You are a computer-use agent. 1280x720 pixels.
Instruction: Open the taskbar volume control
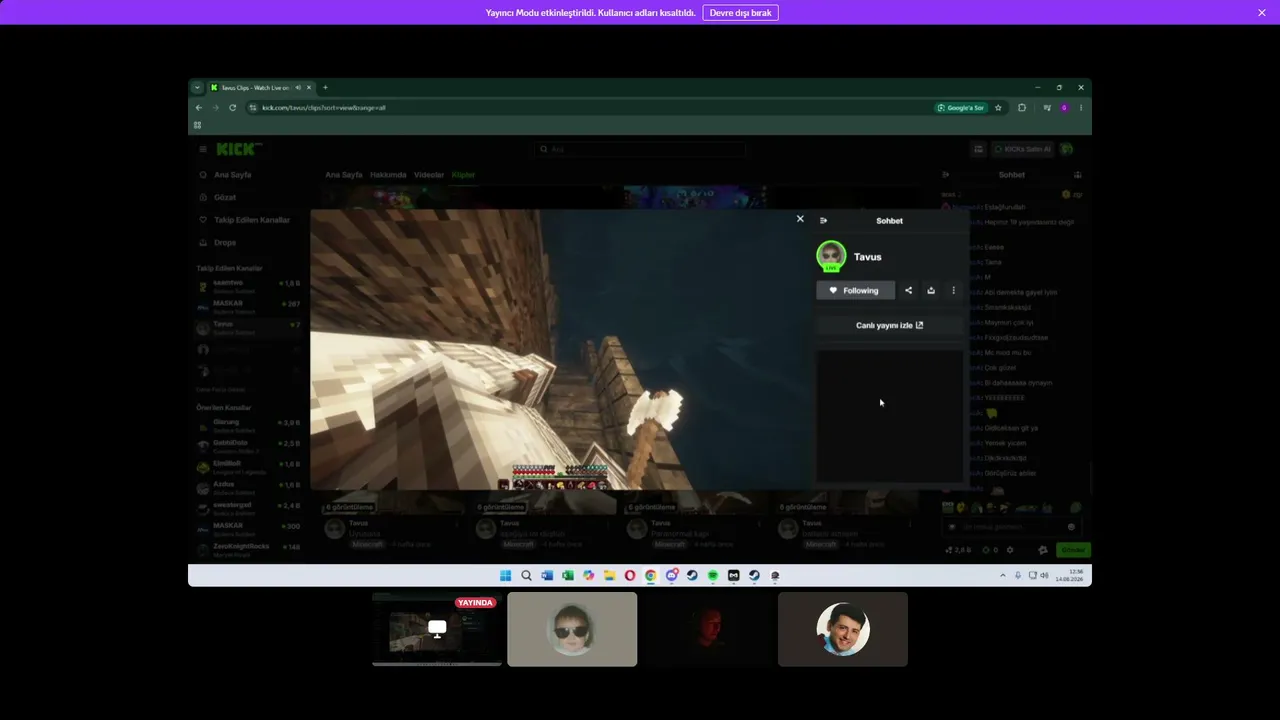coord(1045,575)
